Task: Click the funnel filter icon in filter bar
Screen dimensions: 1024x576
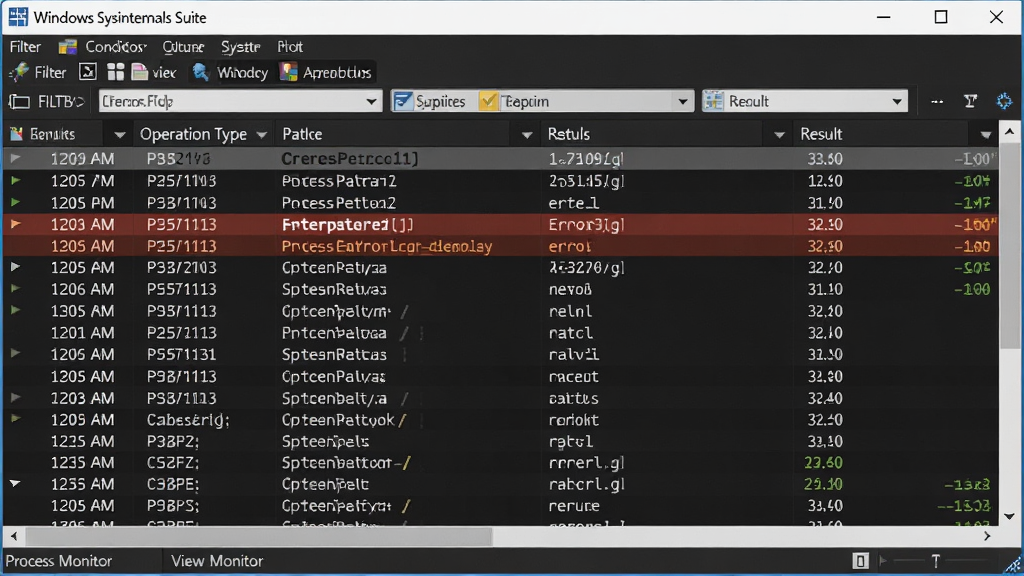Action: pos(970,101)
